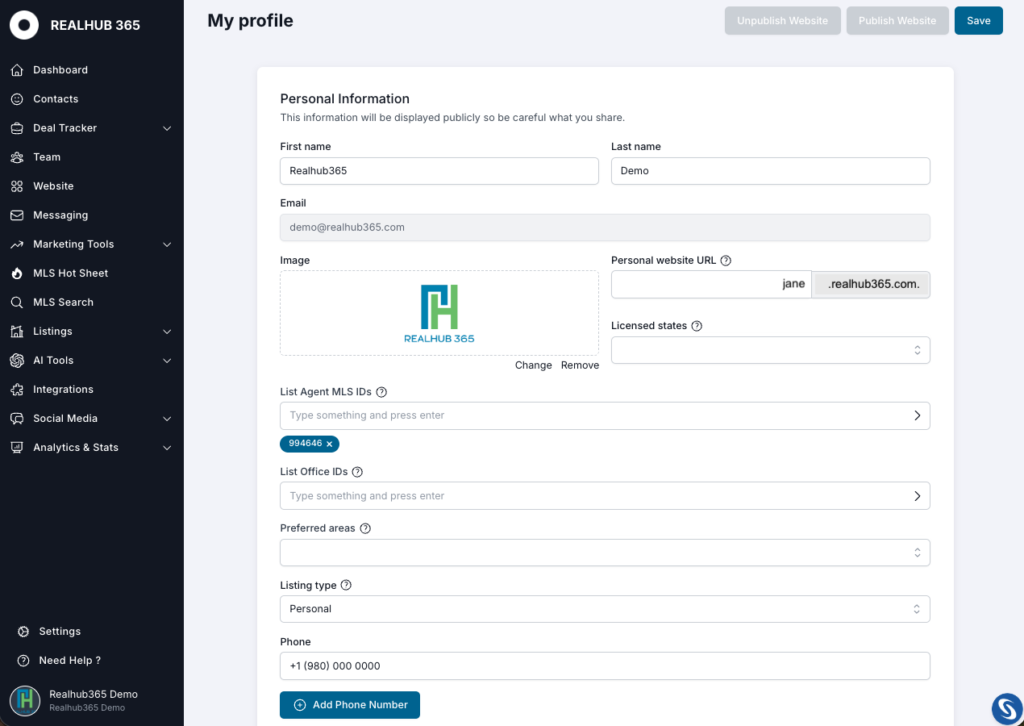Click the help icon beside List Agent MLS IDs
Image resolution: width=1024 pixels, height=726 pixels.
[381, 392]
